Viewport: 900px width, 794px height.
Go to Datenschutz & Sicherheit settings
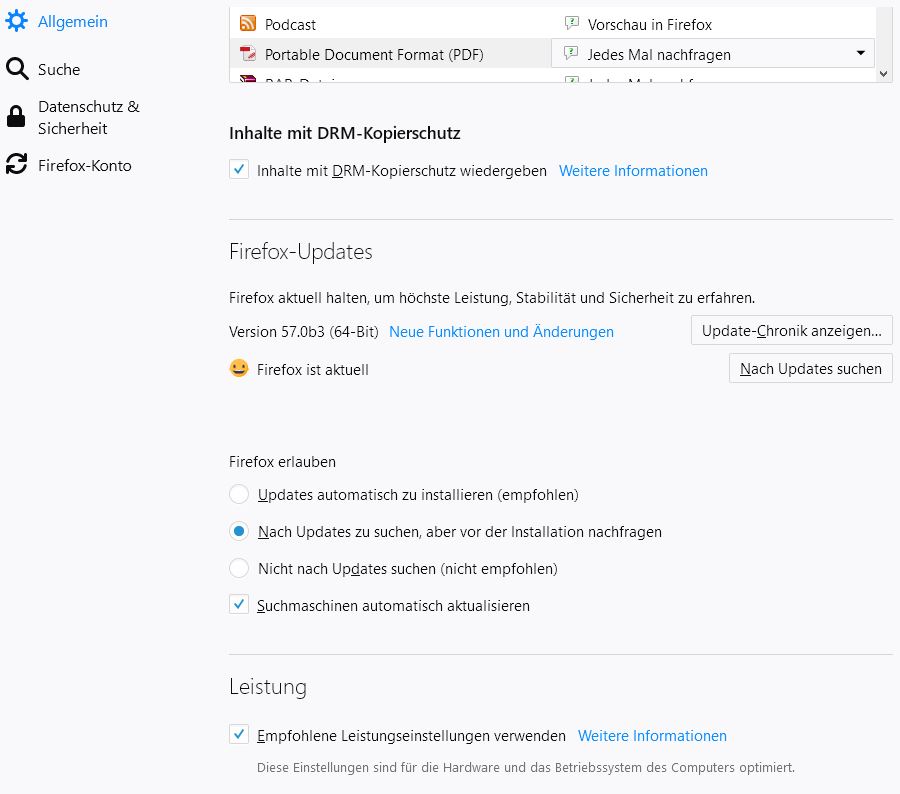[x=88, y=117]
